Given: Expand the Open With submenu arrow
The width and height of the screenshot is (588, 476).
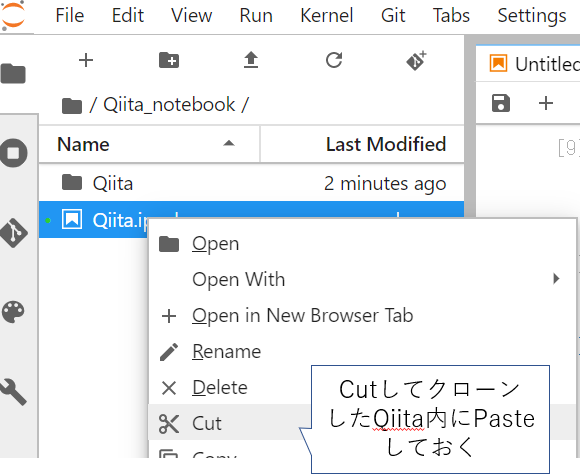Looking at the screenshot, I should click(x=556, y=279).
